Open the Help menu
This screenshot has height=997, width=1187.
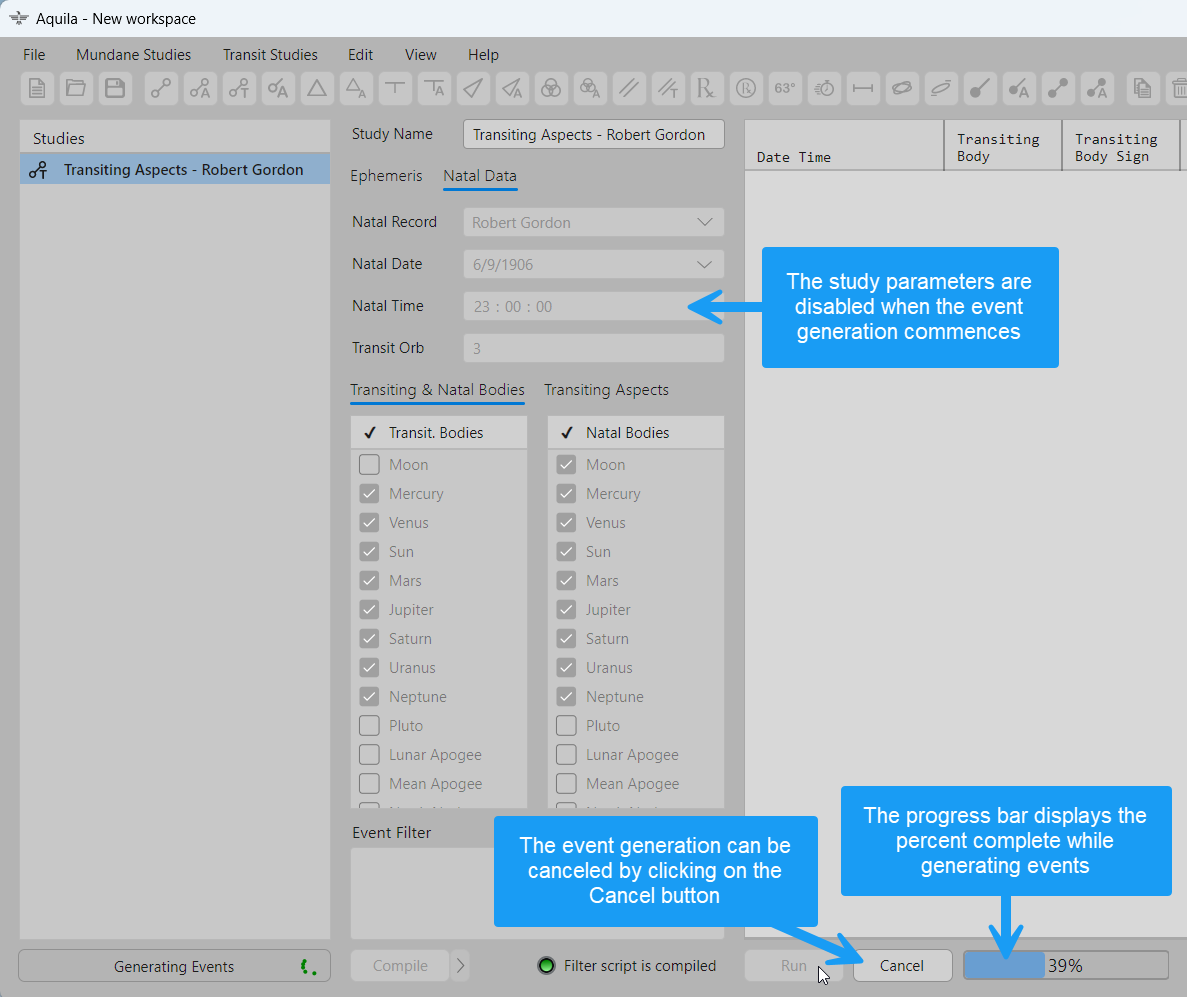pos(483,55)
